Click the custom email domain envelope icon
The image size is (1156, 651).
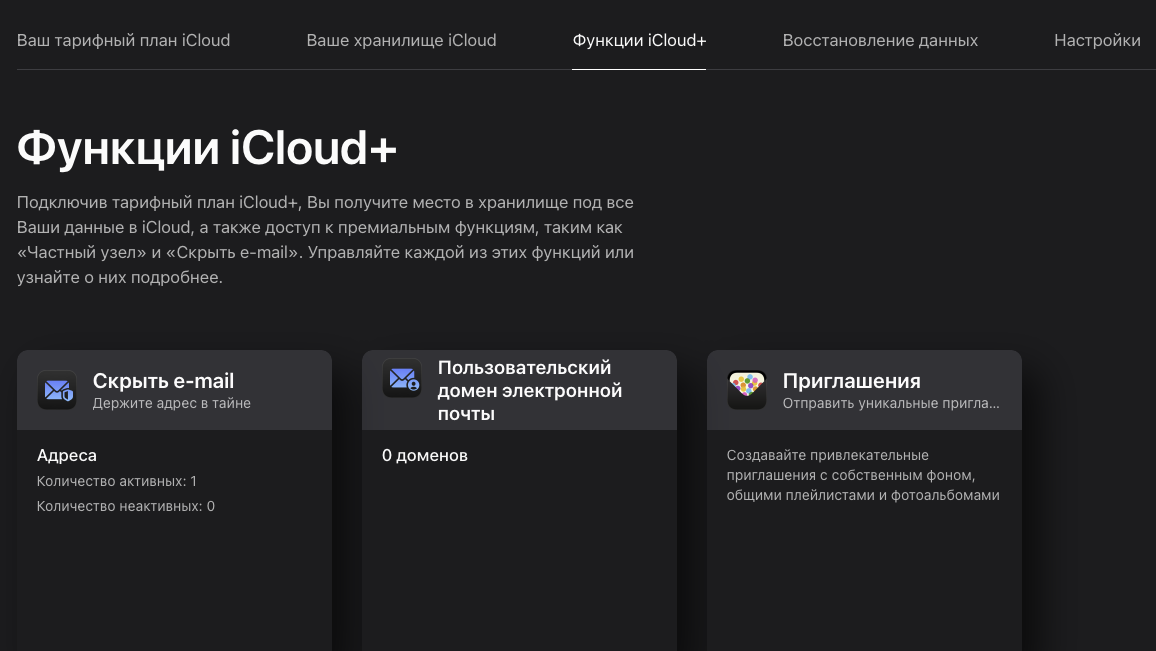tap(402, 378)
